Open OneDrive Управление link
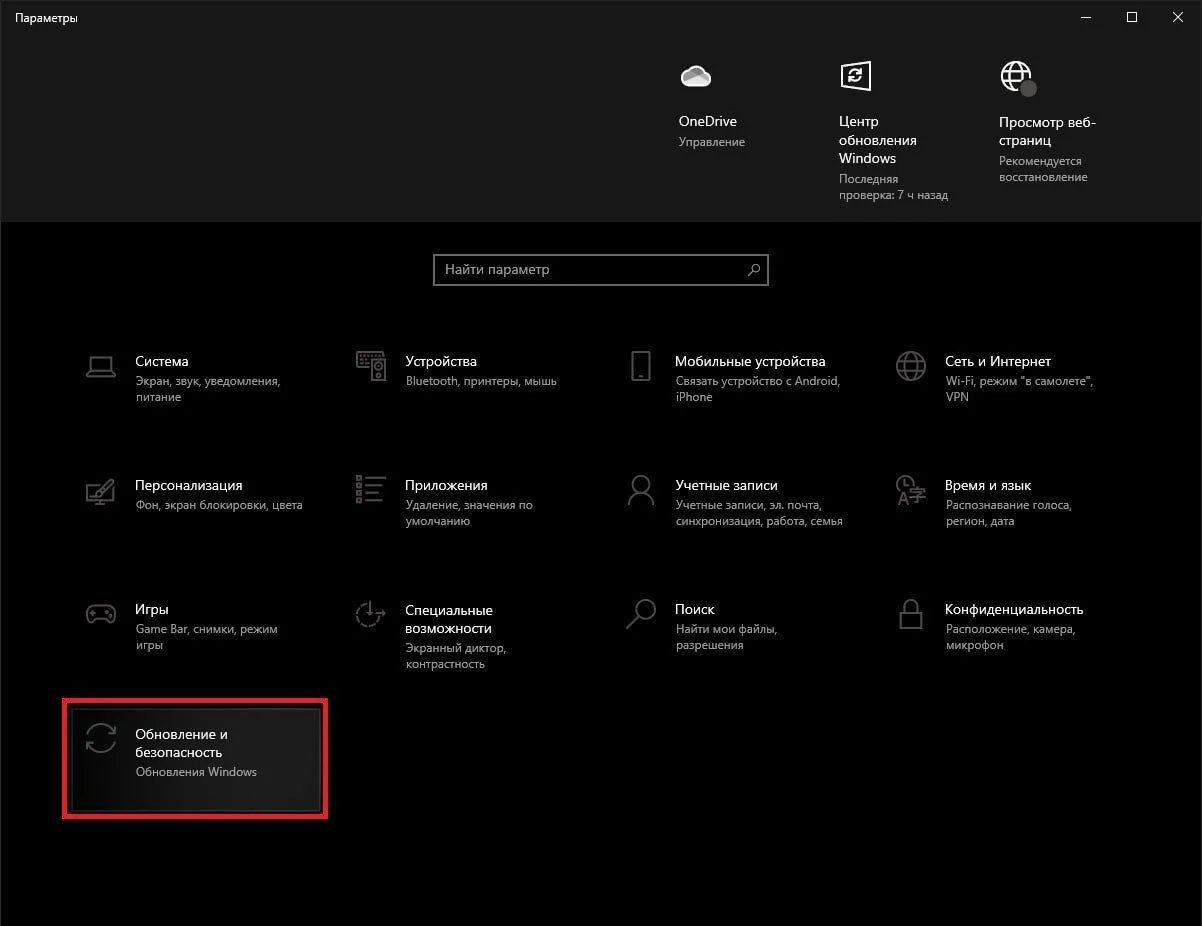Image resolution: width=1202 pixels, height=926 pixels. click(711, 142)
